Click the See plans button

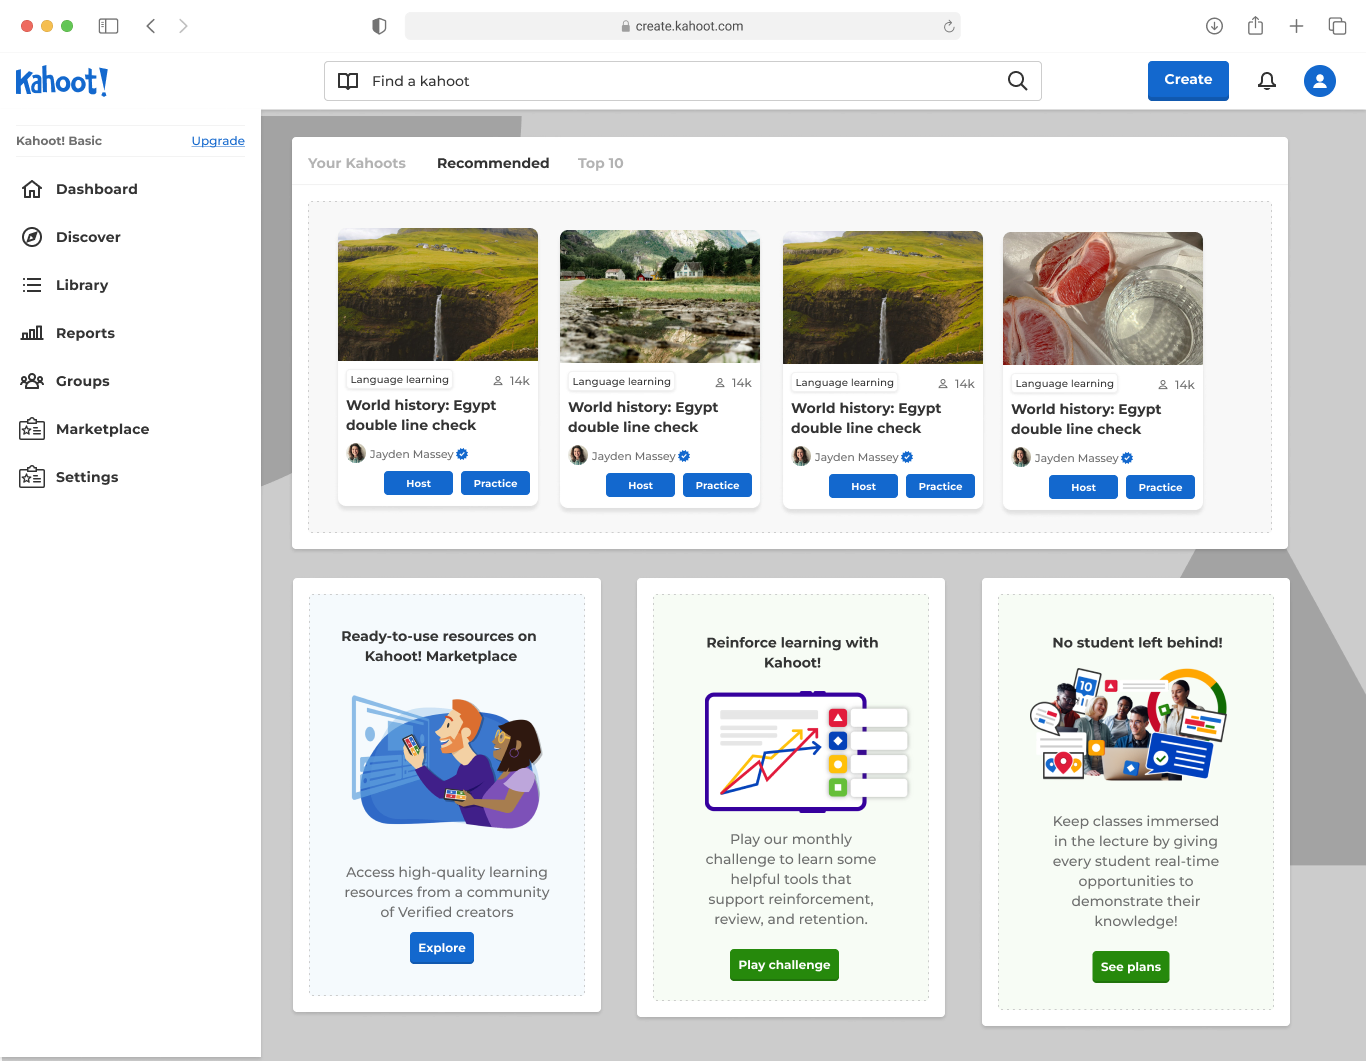point(1131,967)
